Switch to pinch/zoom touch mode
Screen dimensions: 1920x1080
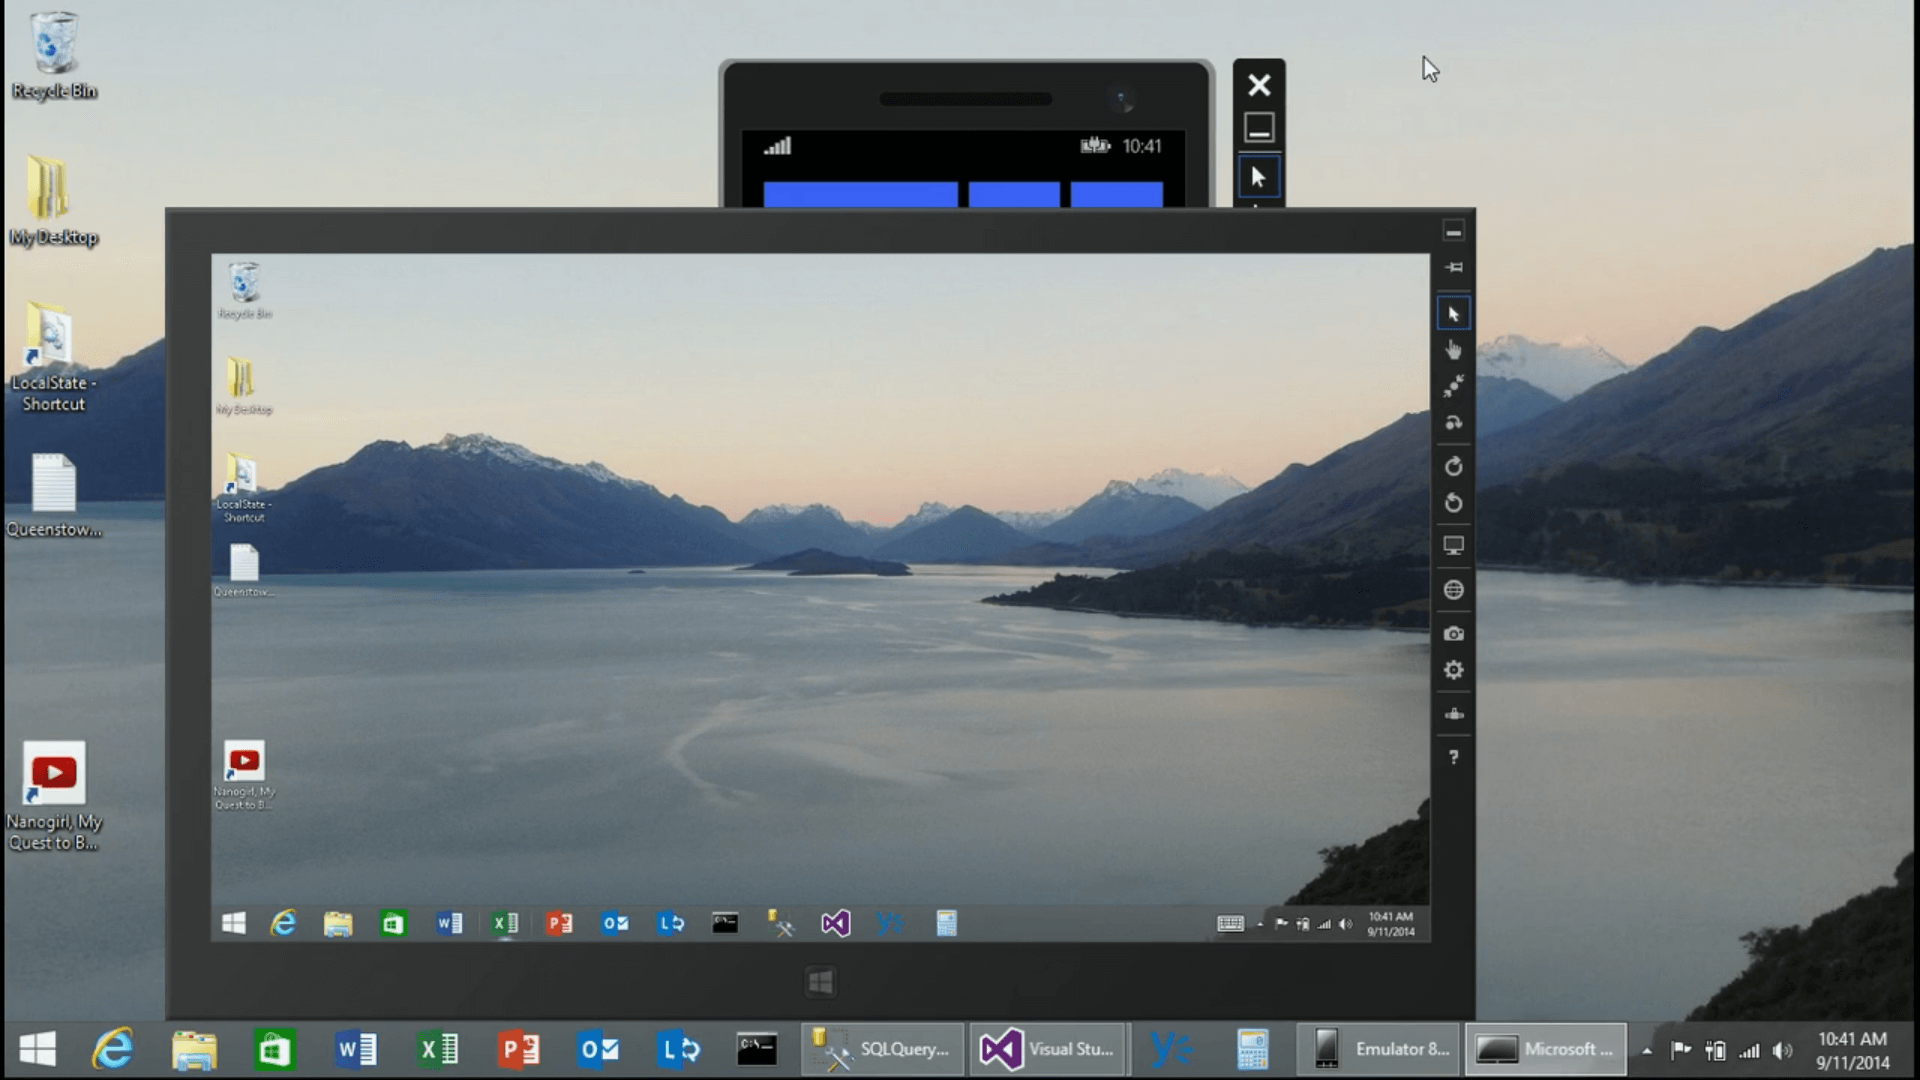click(x=1453, y=386)
